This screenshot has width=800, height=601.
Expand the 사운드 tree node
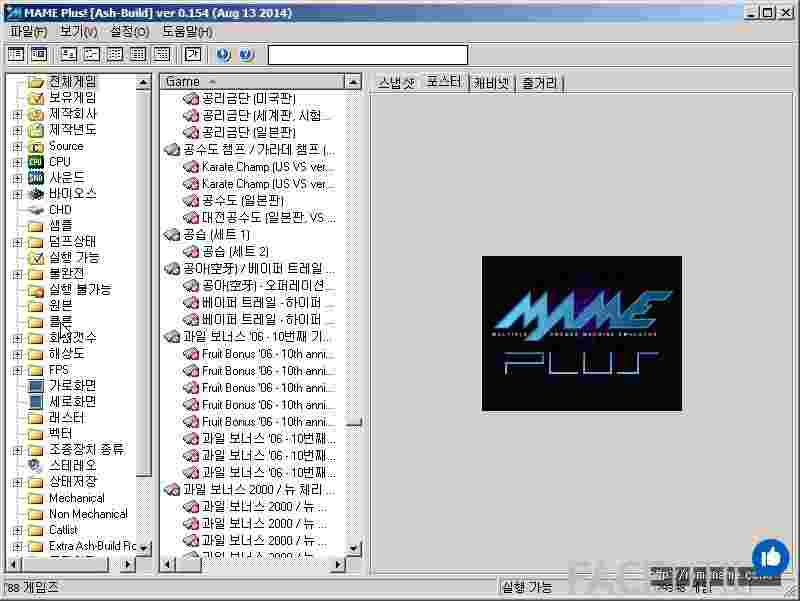click(17, 178)
